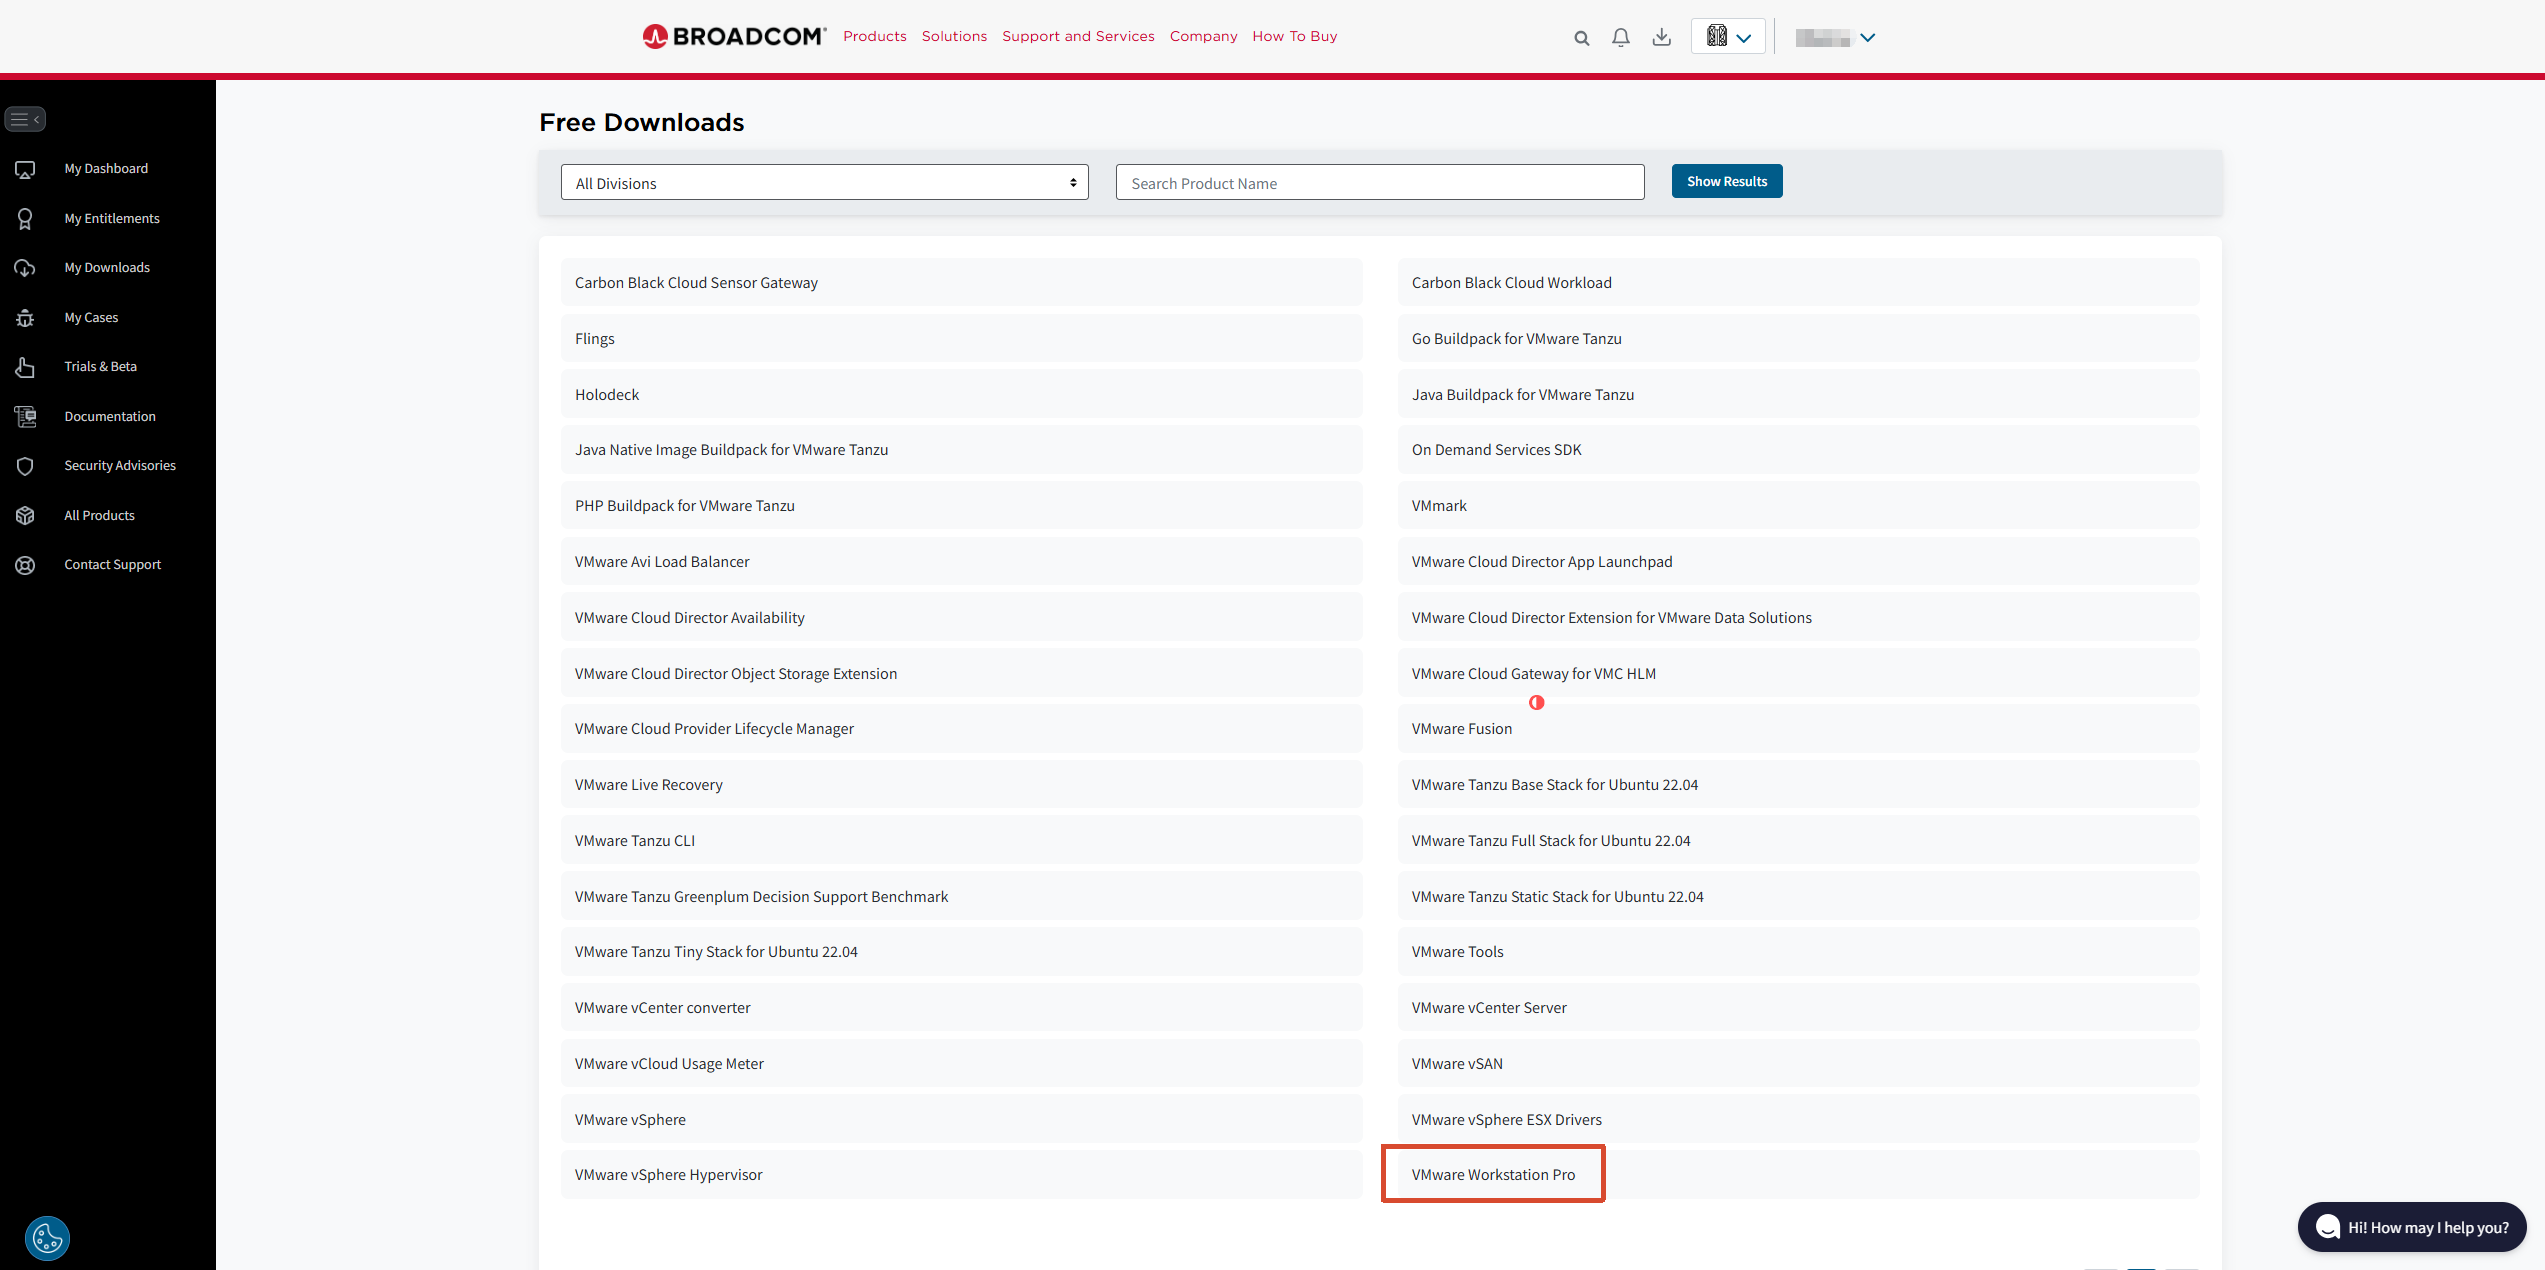Focus the Search Product Name field

click(1380, 183)
